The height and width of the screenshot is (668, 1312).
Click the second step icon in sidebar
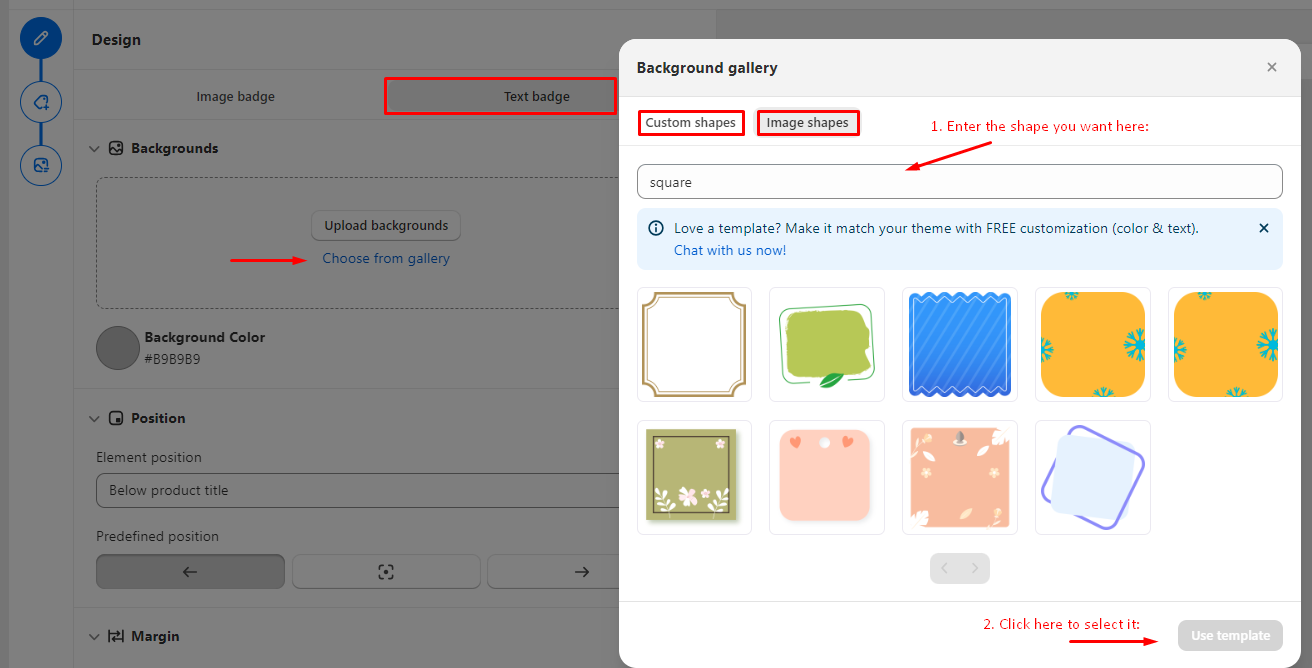[x=41, y=102]
